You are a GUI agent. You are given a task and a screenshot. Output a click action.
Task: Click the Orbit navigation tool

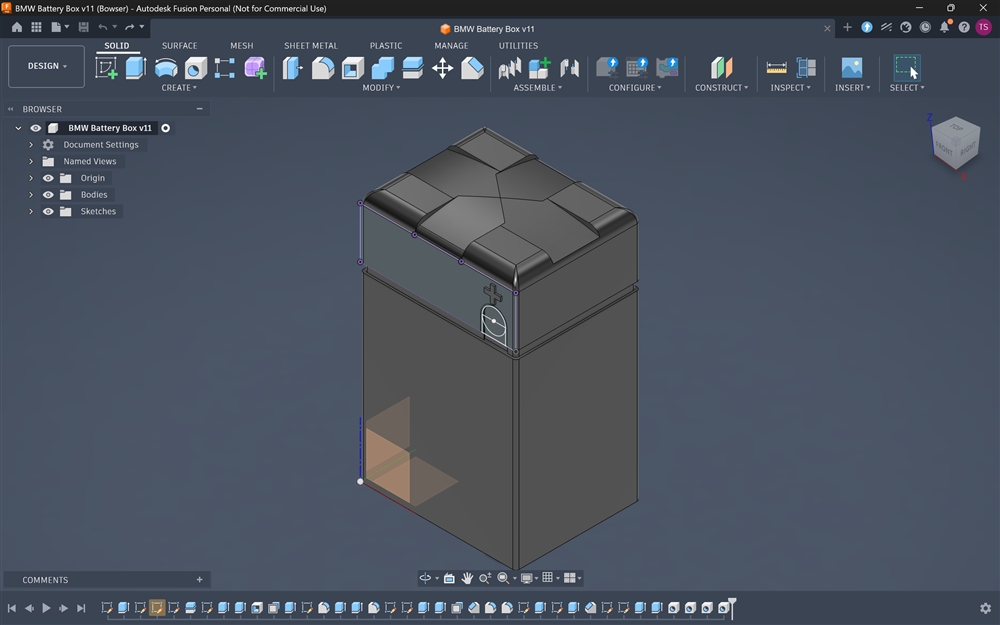coord(425,578)
